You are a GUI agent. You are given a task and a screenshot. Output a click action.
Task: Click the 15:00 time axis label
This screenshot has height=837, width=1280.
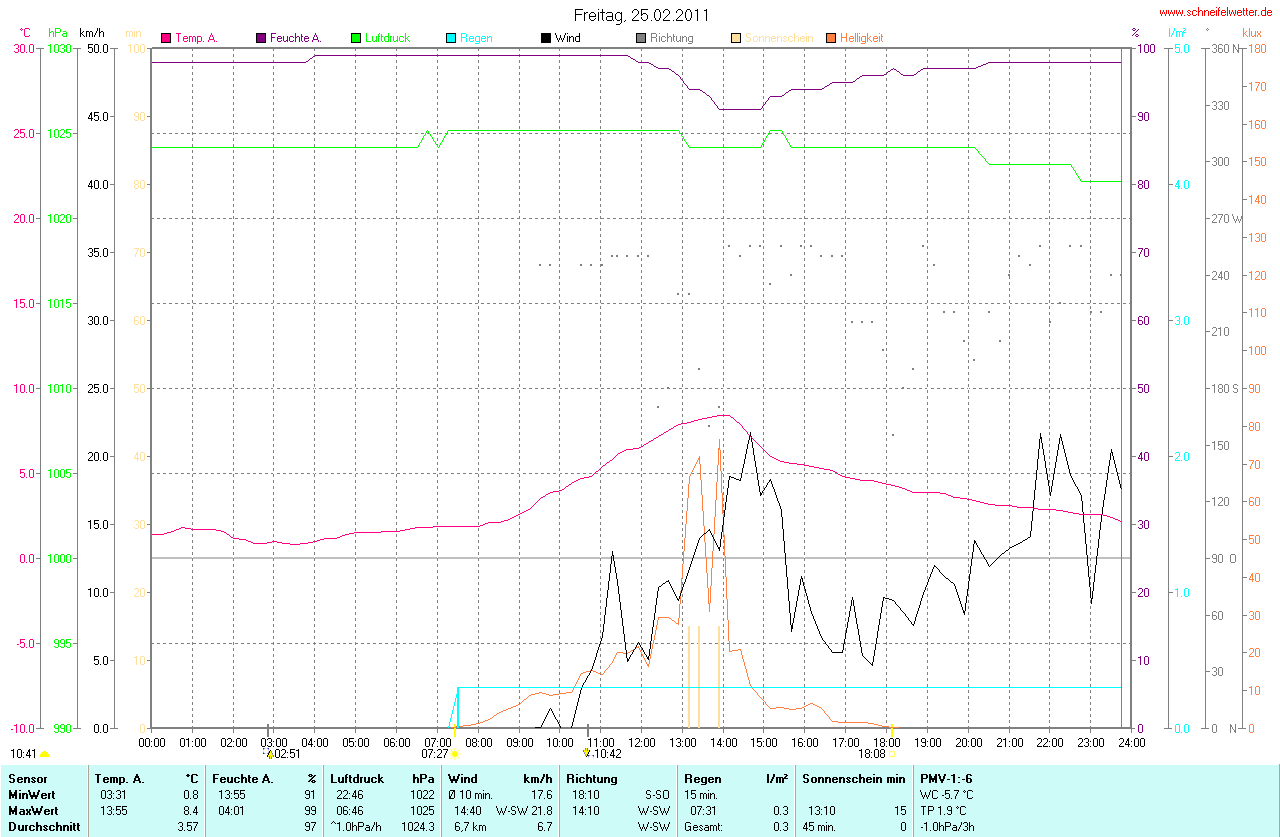pos(764,743)
